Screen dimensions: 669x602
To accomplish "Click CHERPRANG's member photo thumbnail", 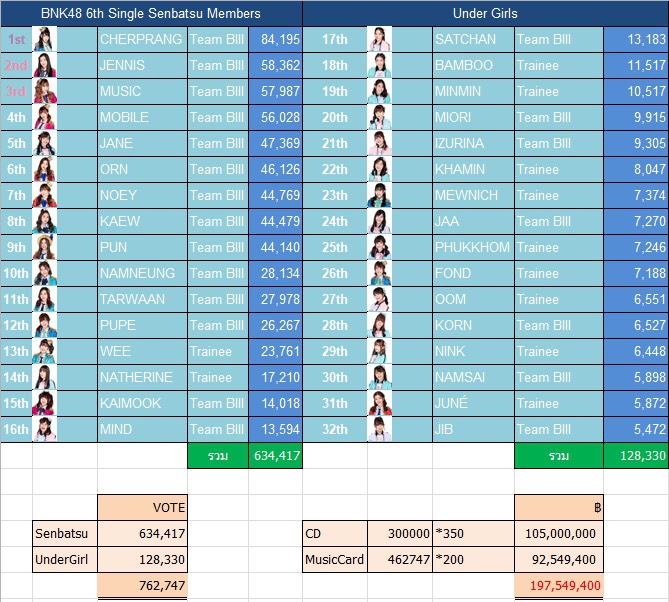I will [44, 39].
